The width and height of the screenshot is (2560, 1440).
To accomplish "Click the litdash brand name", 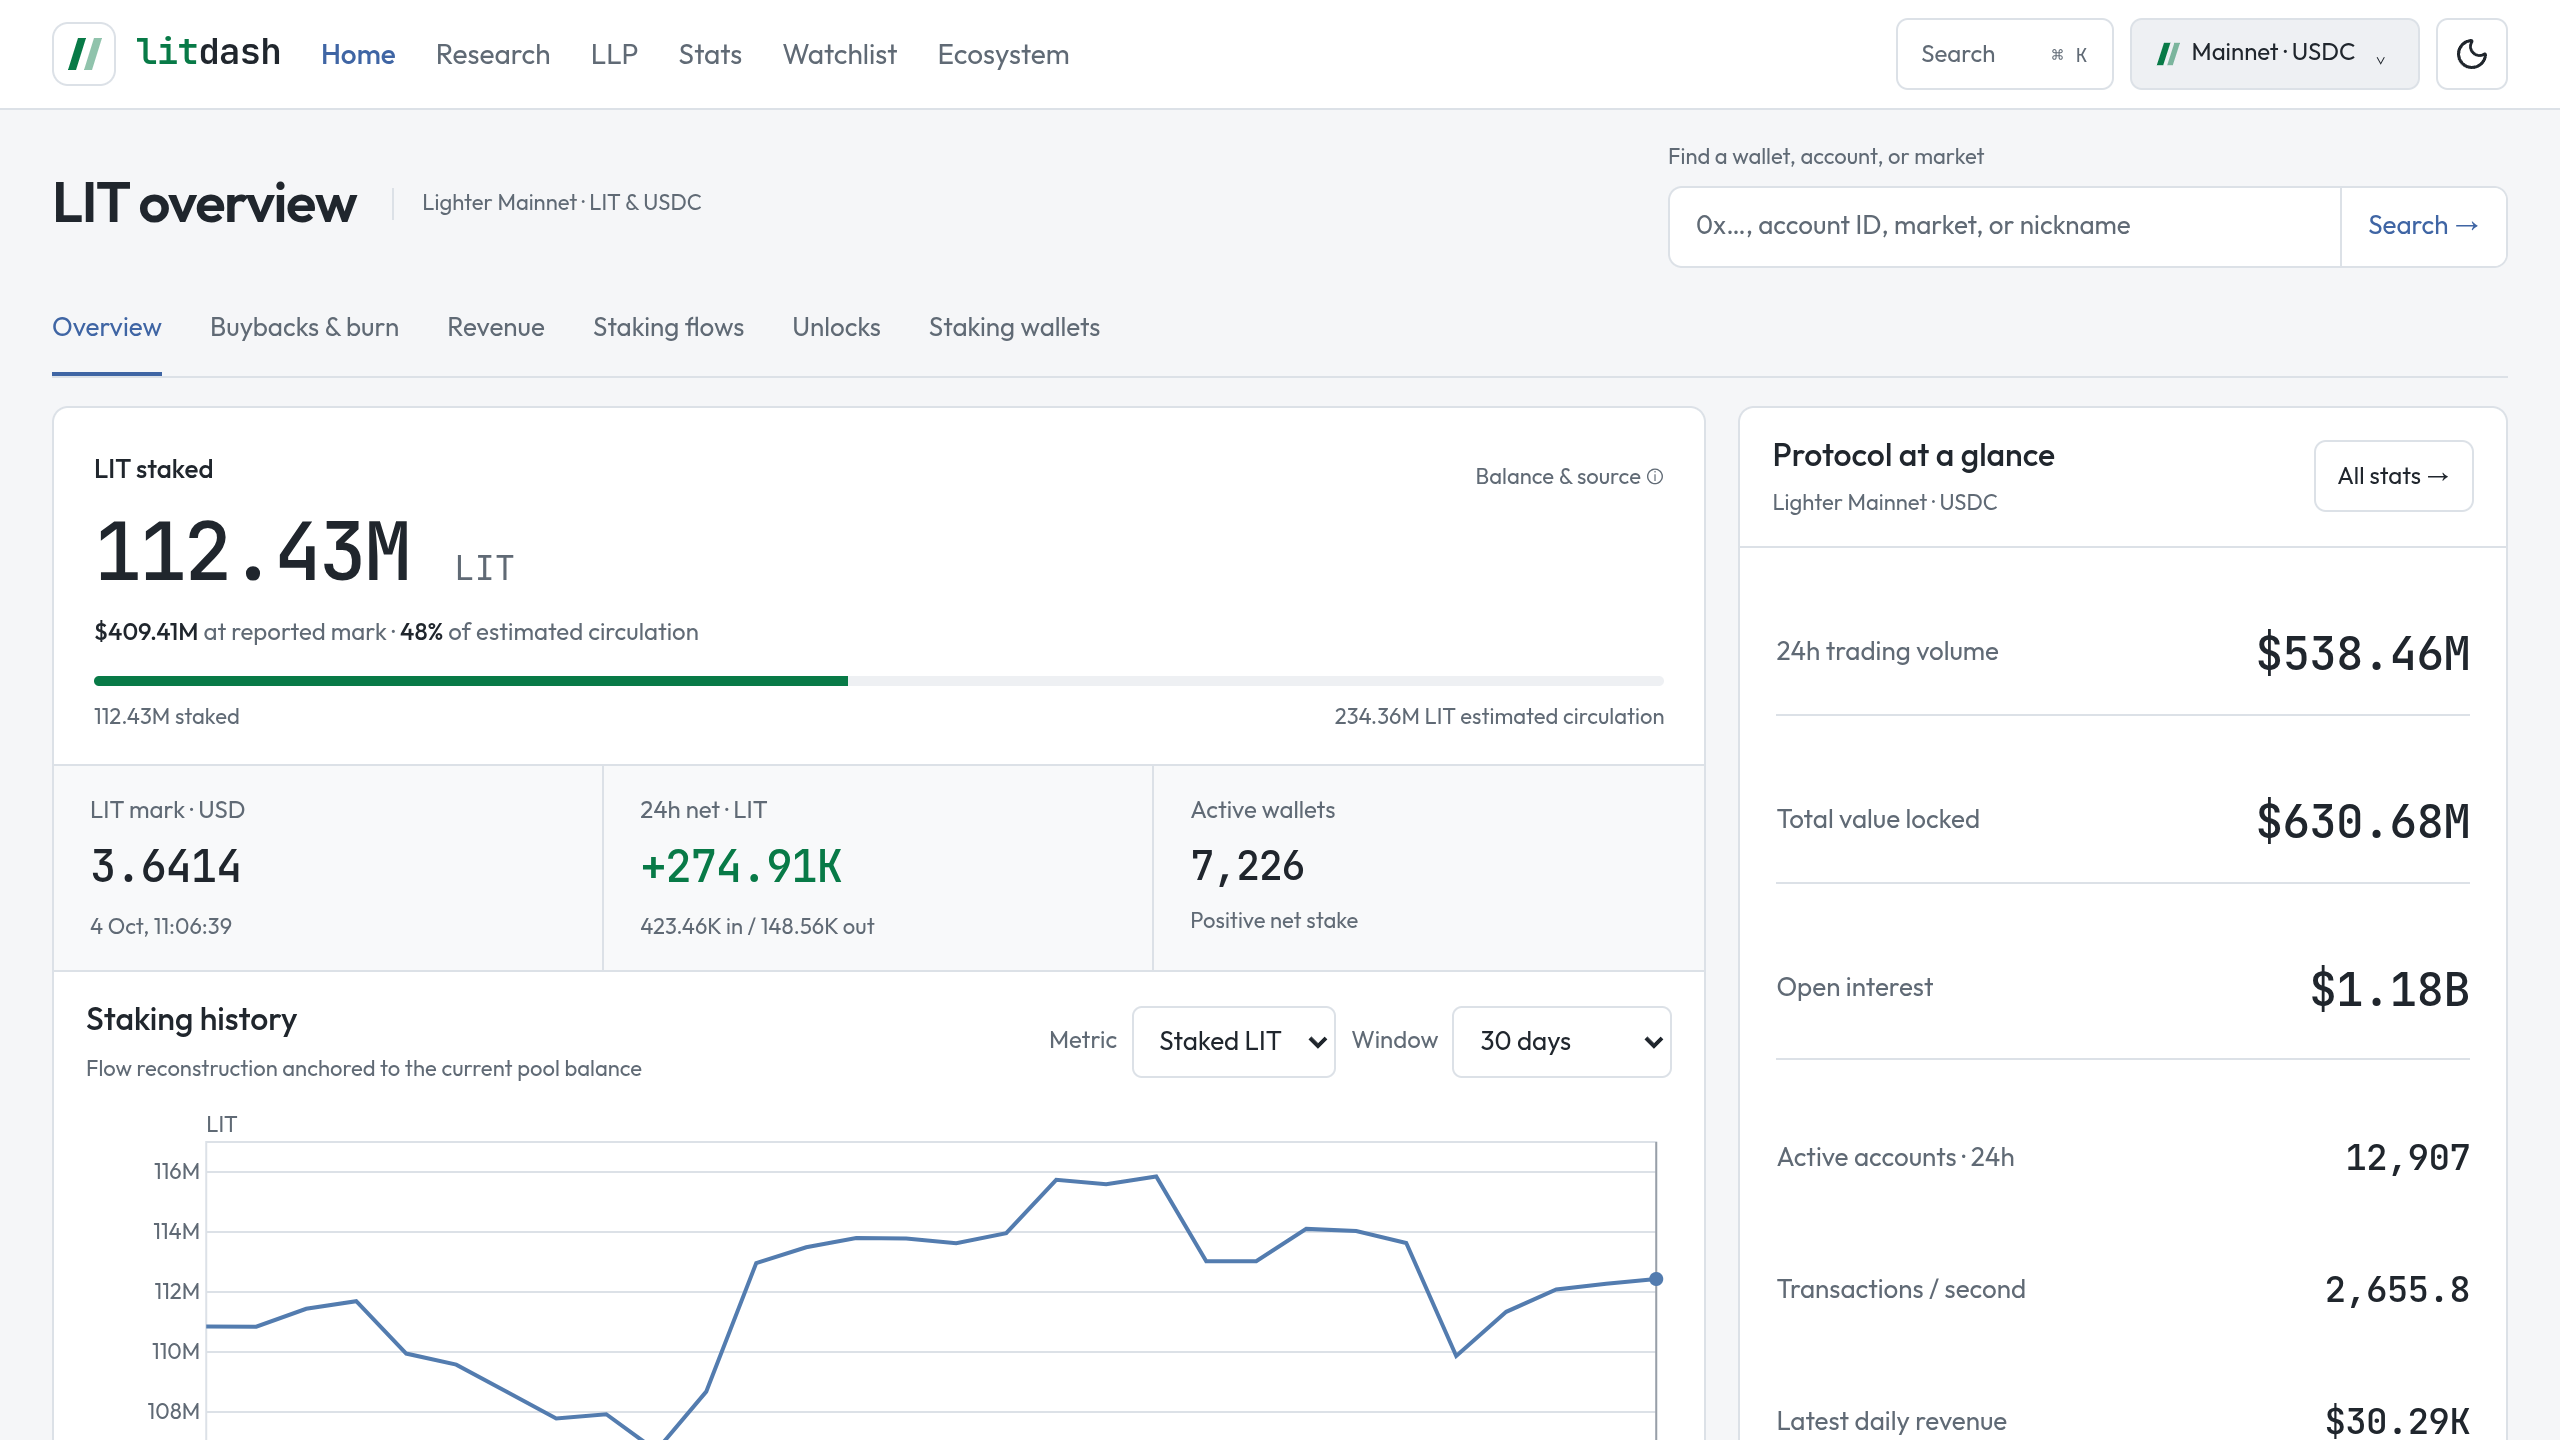I will point(208,52).
